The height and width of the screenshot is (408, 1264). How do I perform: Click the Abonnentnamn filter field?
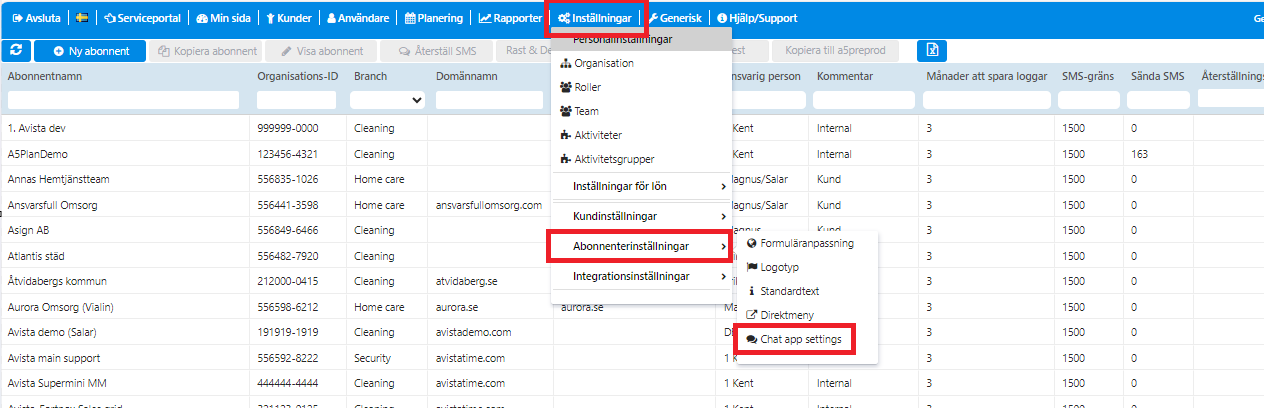click(123, 100)
